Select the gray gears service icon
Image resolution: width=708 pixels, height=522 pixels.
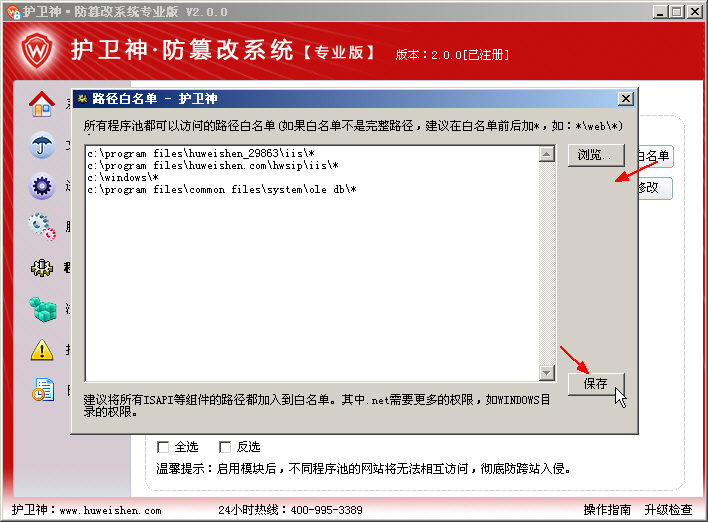pos(42,227)
